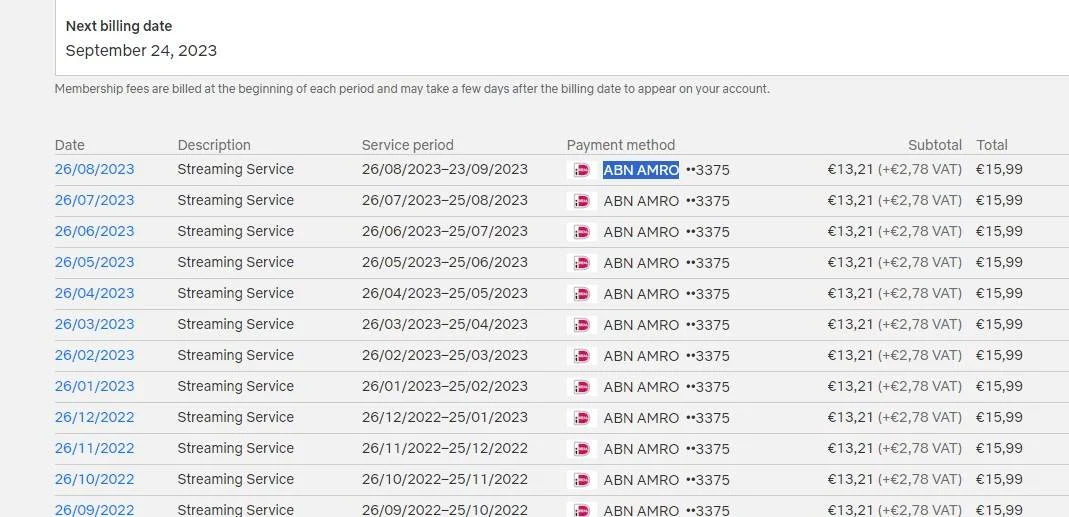Click the €15,99 total for 26/04/2023
Image resolution: width=1069 pixels, height=517 pixels.
coord(999,293)
